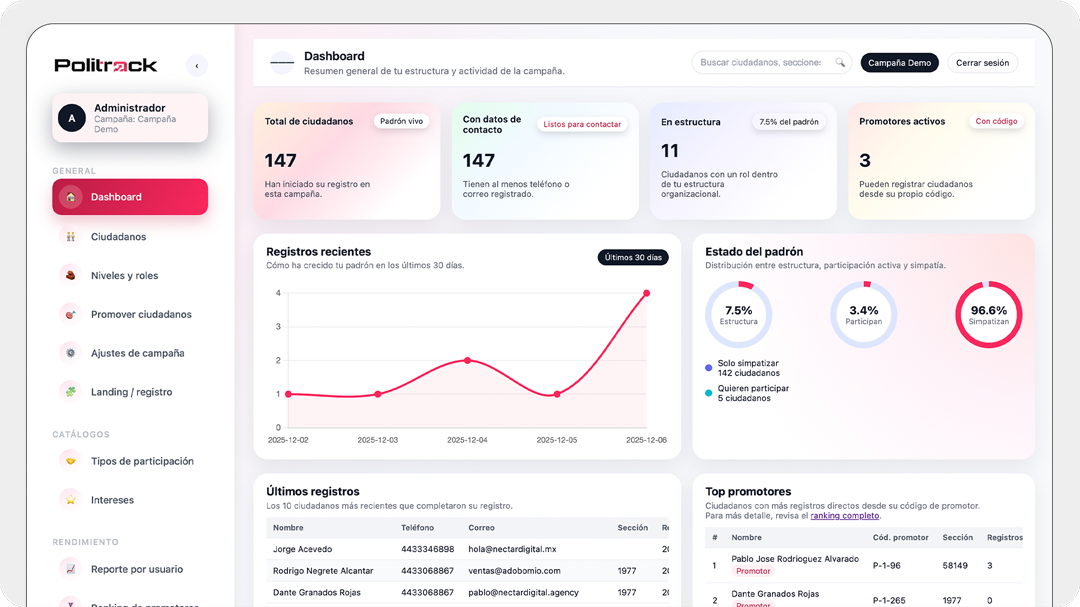Open Niveles y roles section

(x=130, y=276)
